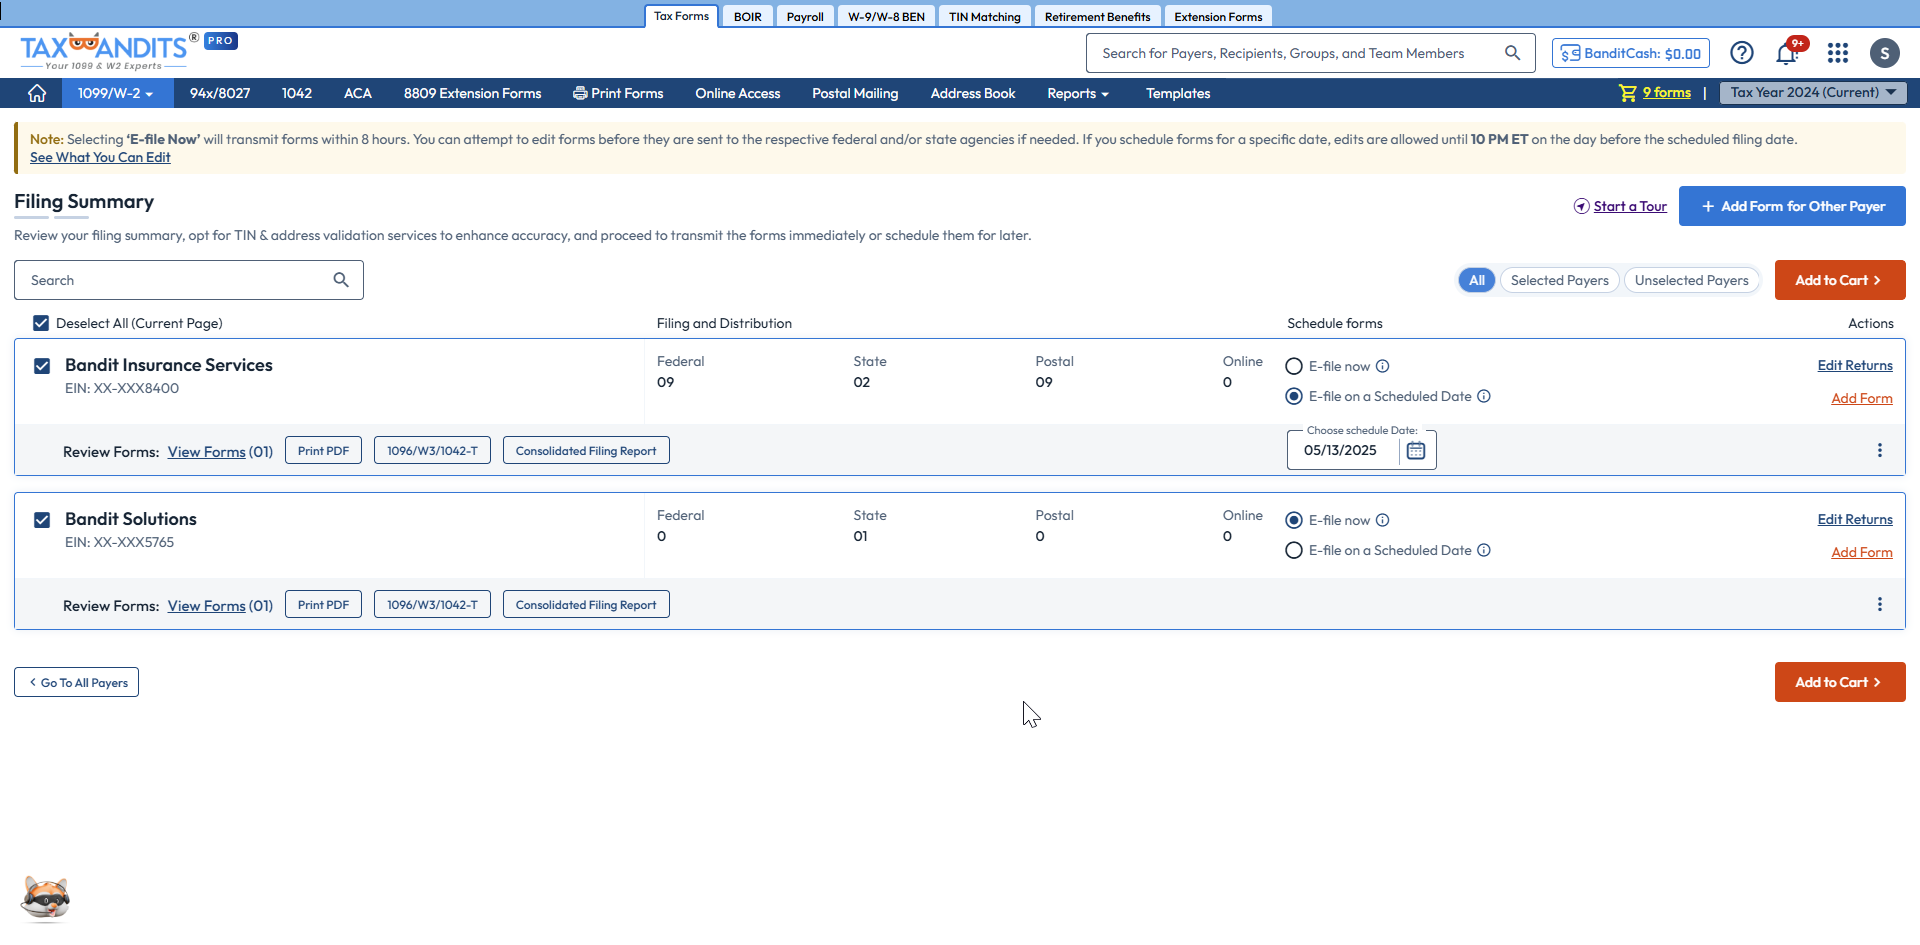1920x945 pixels.
Task: Click info icon for Bandit Insurance scheduled date
Action: pyautogui.click(x=1484, y=396)
